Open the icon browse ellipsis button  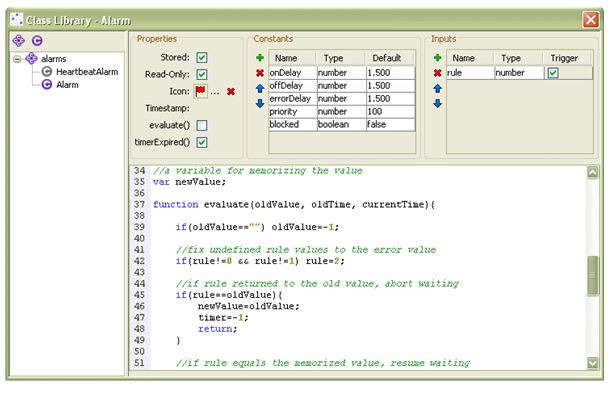coord(214,92)
